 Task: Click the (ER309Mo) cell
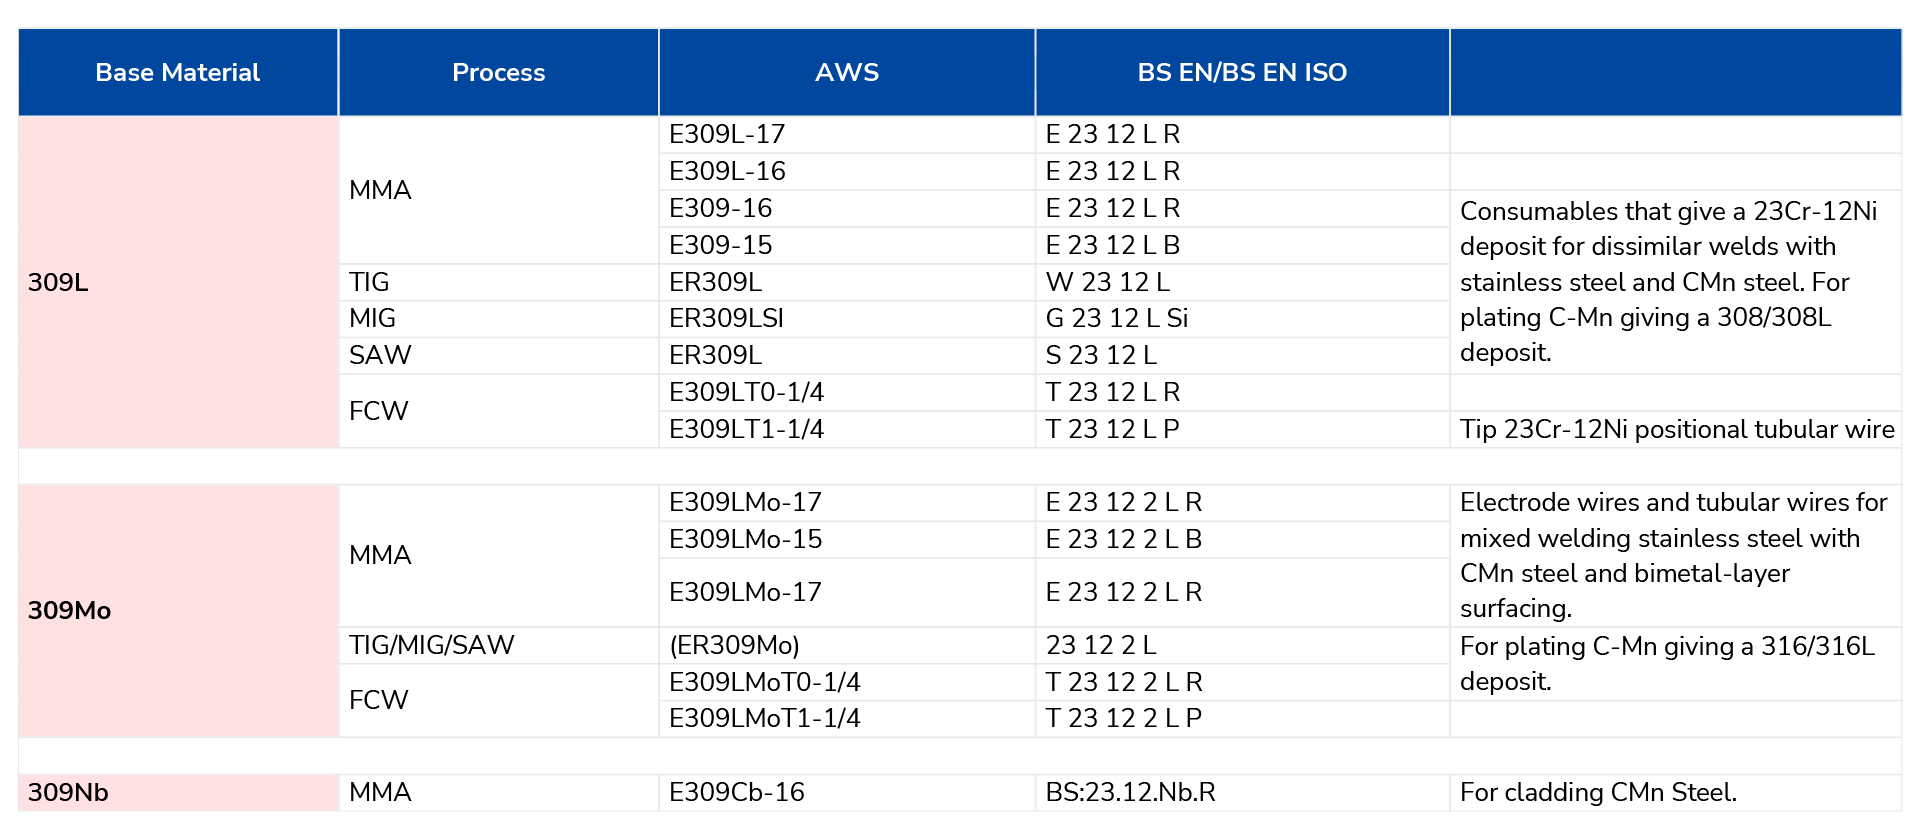point(847,645)
